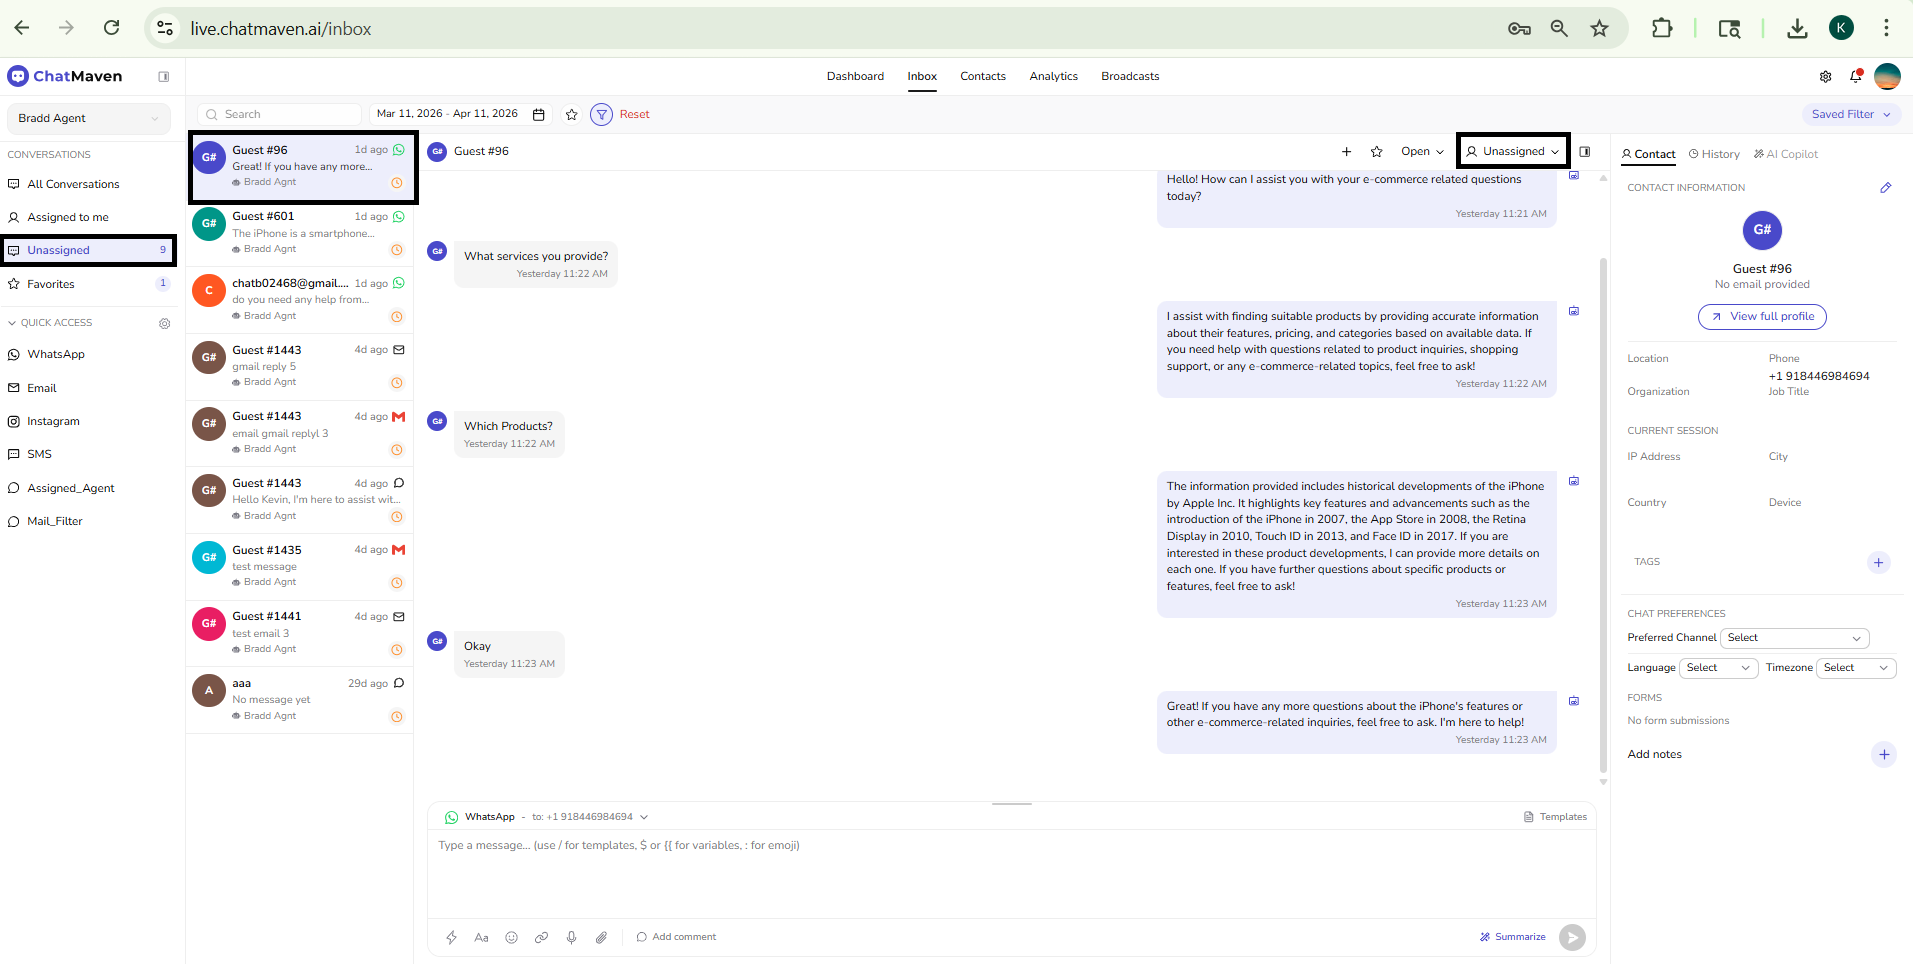The image size is (1913, 964).
Task: Open quick actions with the lightning bolt icon
Action: [451, 937]
